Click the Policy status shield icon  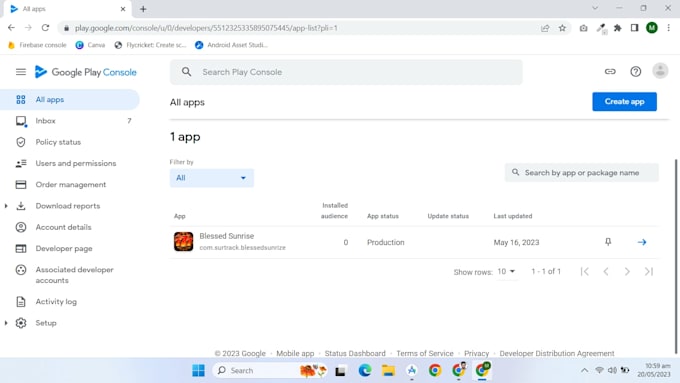point(21,142)
